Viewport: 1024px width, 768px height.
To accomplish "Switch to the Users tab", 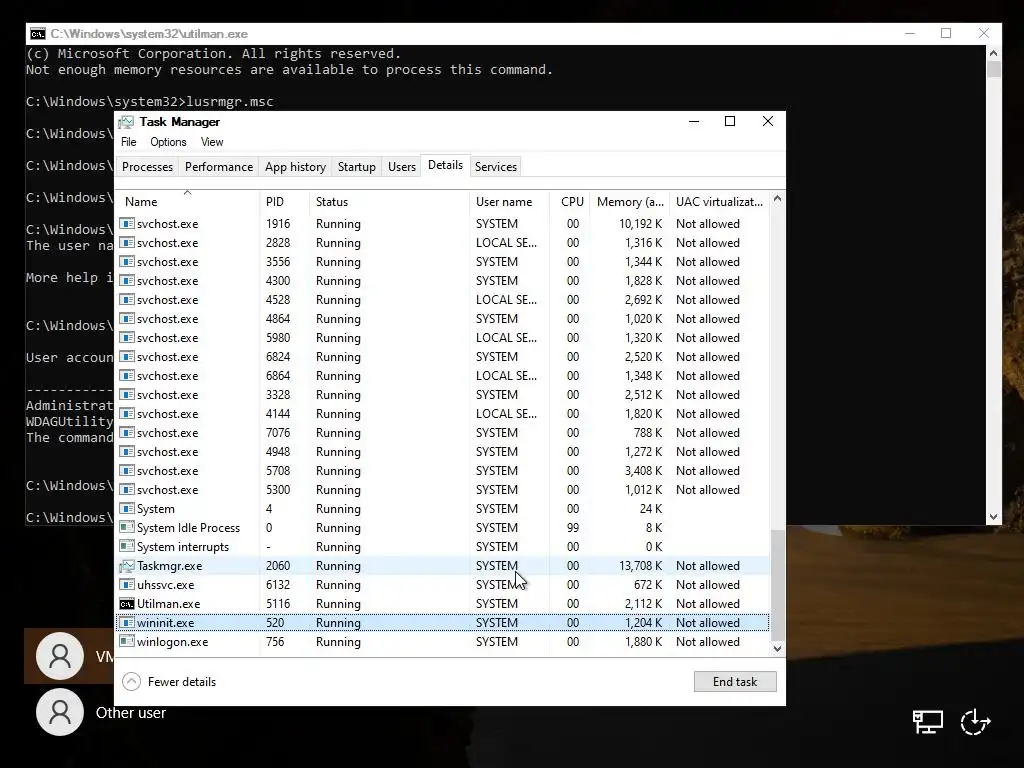I will click(x=402, y=167).
